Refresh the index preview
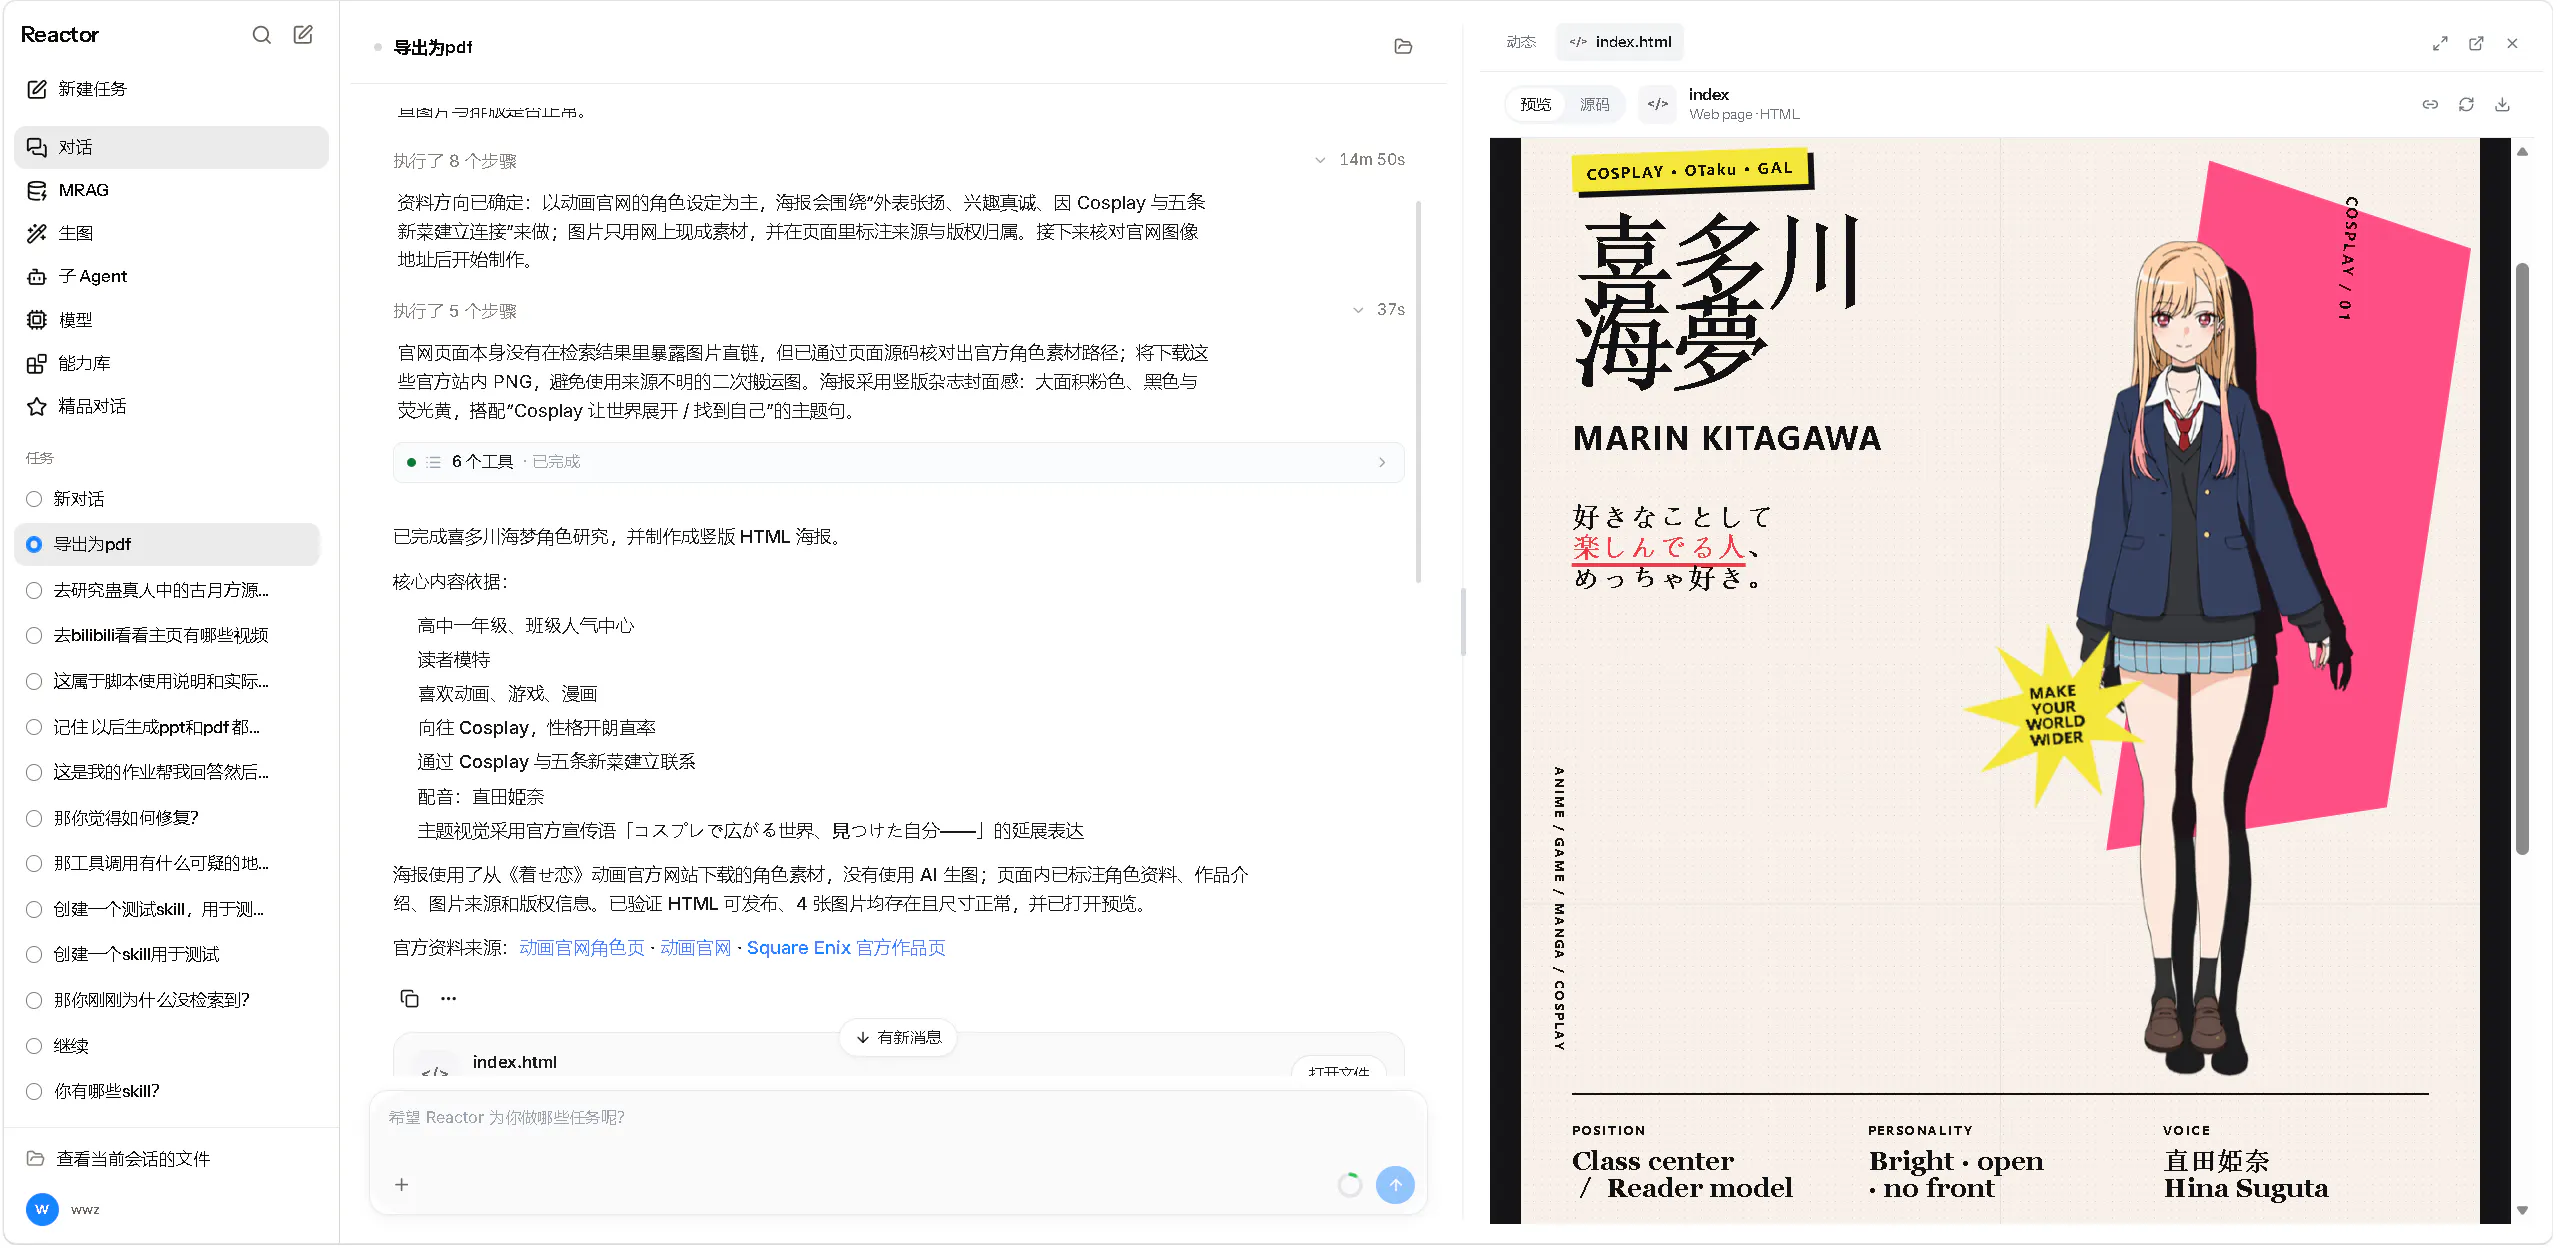This screenshot has width=2557, height=1248. pyautogui.click(x=2466, y=104)
